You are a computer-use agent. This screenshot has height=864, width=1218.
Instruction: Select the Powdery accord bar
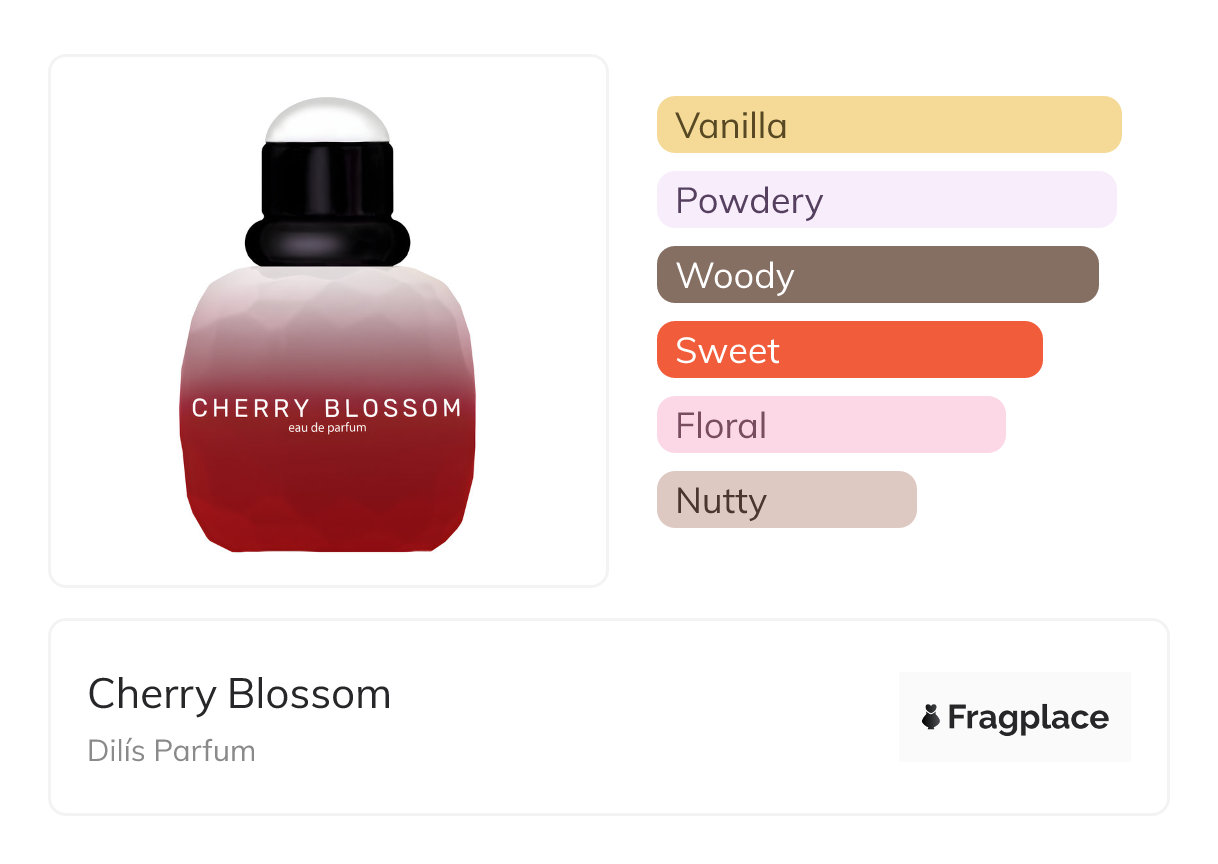886,200
